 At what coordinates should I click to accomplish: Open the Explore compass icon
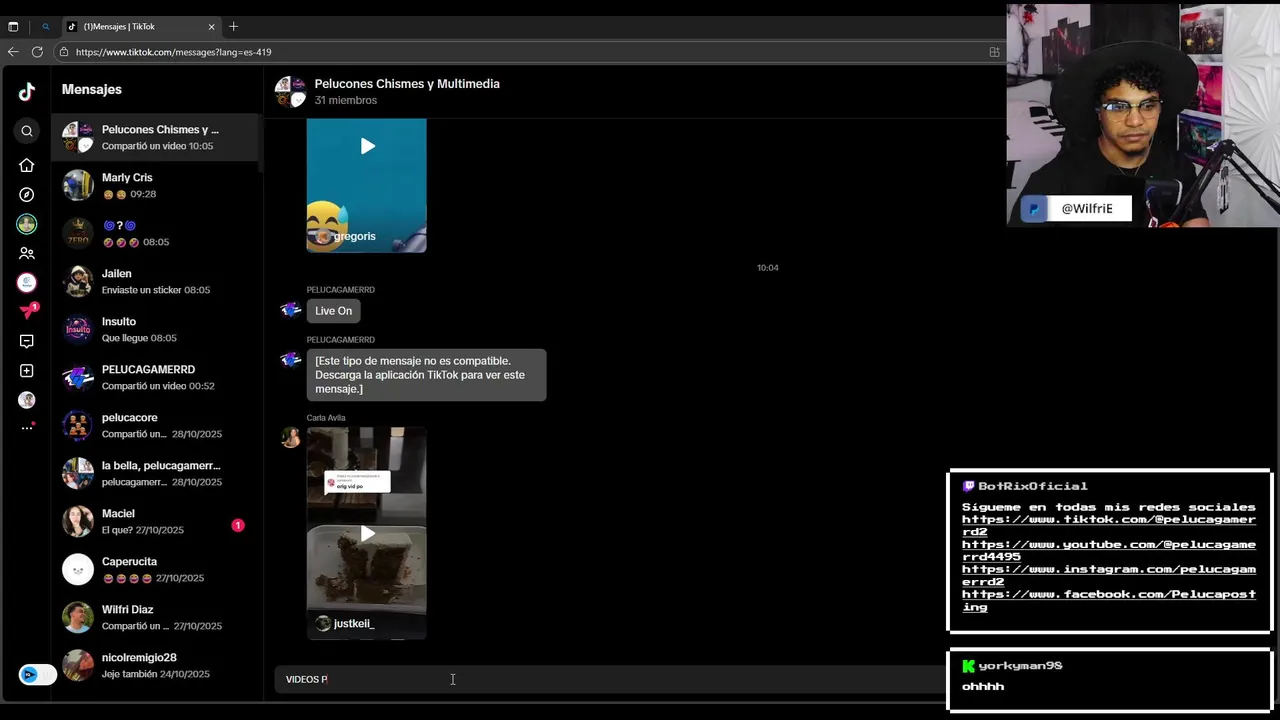(x=27, y=195)
